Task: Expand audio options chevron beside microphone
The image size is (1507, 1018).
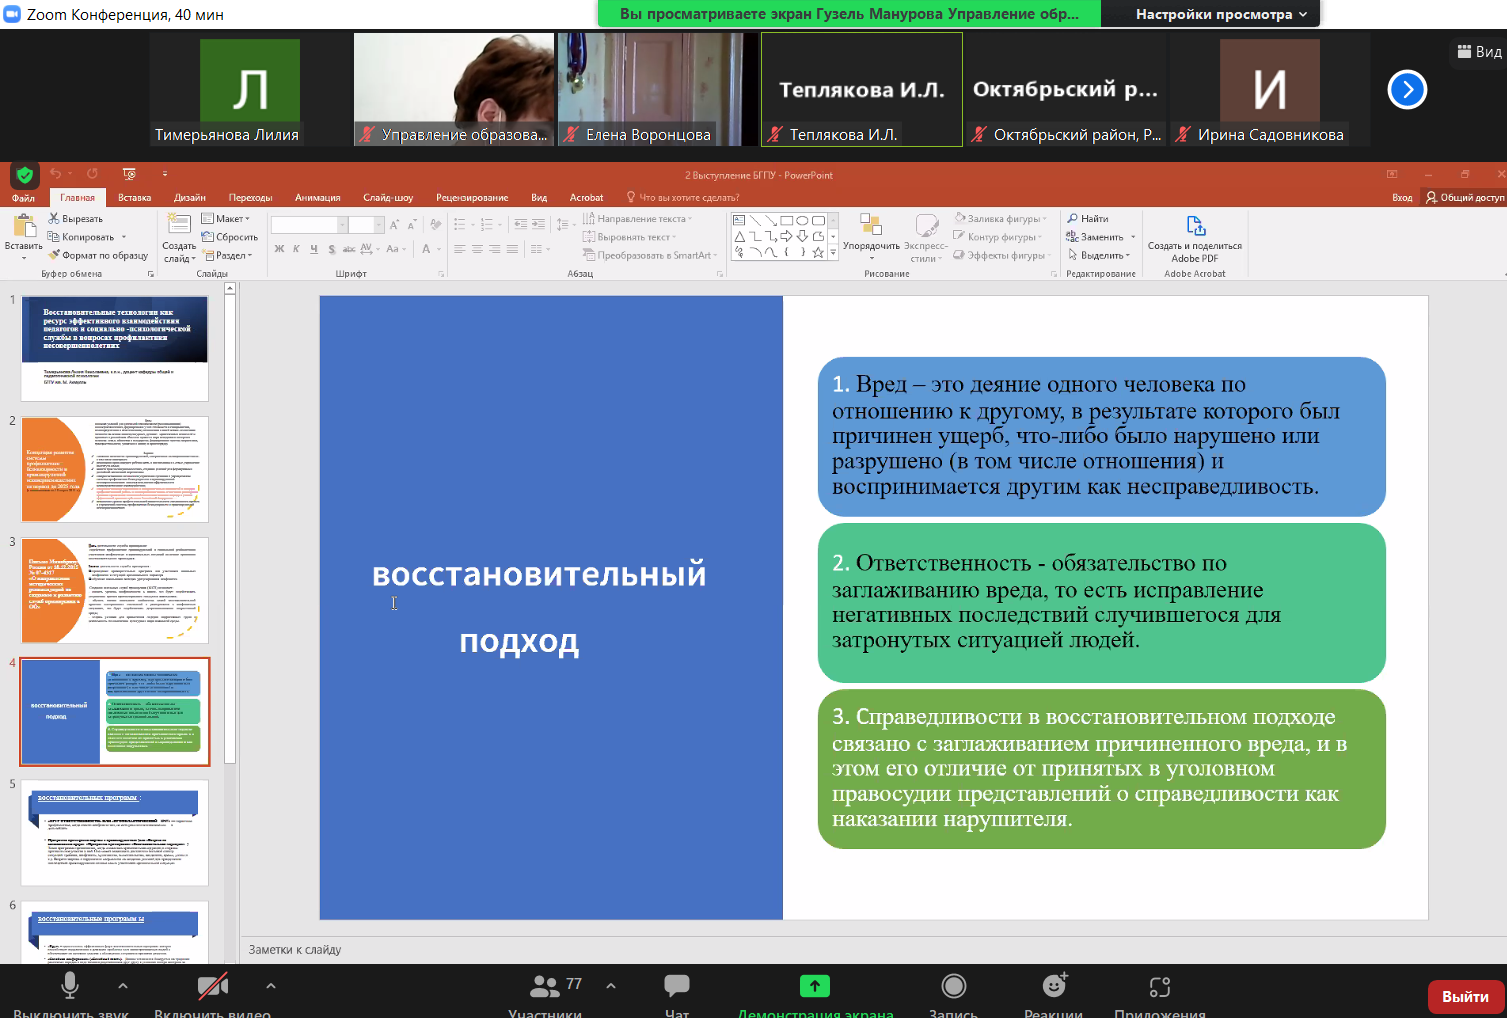Action: point(123,986)
